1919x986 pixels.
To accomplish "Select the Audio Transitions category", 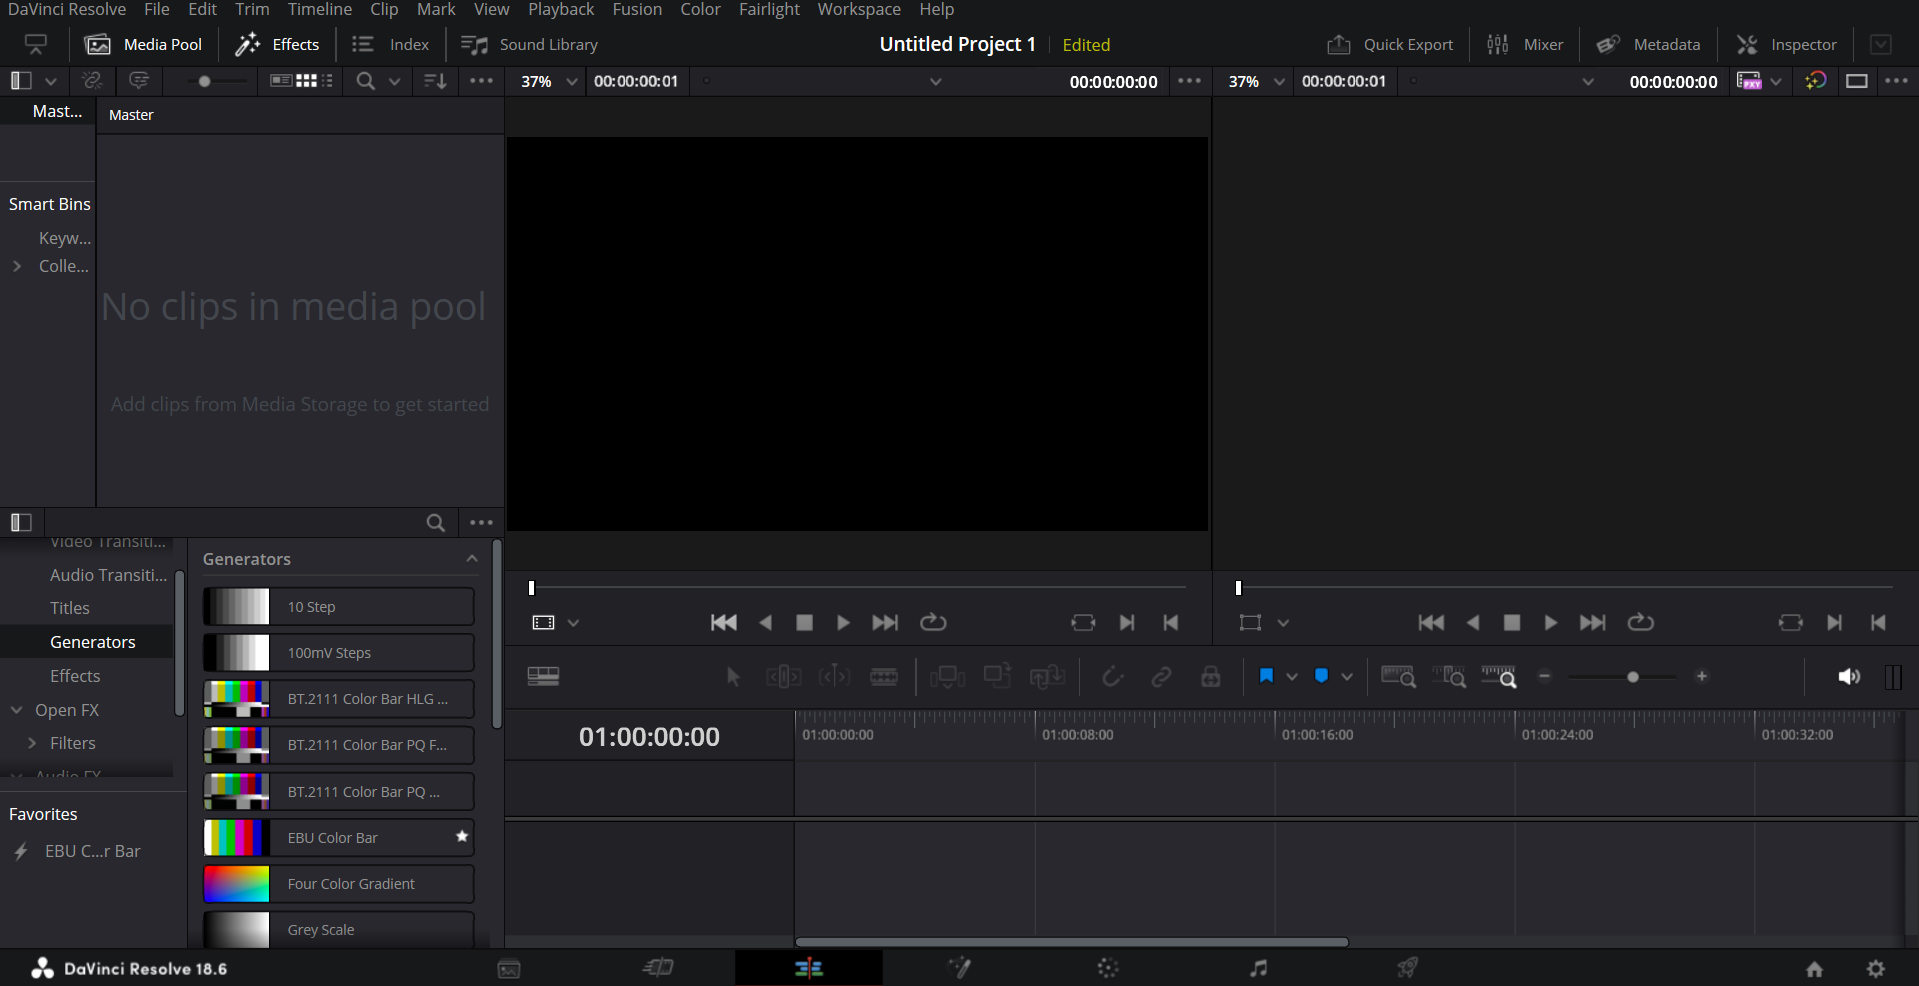I will (x=108, y=575).
